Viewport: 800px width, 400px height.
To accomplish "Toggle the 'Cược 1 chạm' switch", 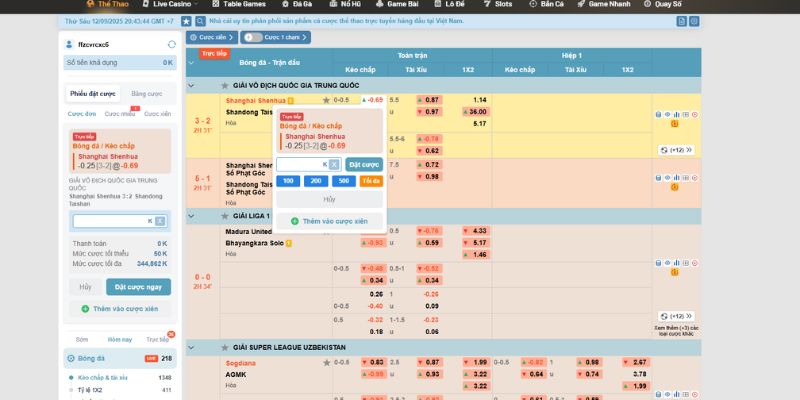I will 254,37.
